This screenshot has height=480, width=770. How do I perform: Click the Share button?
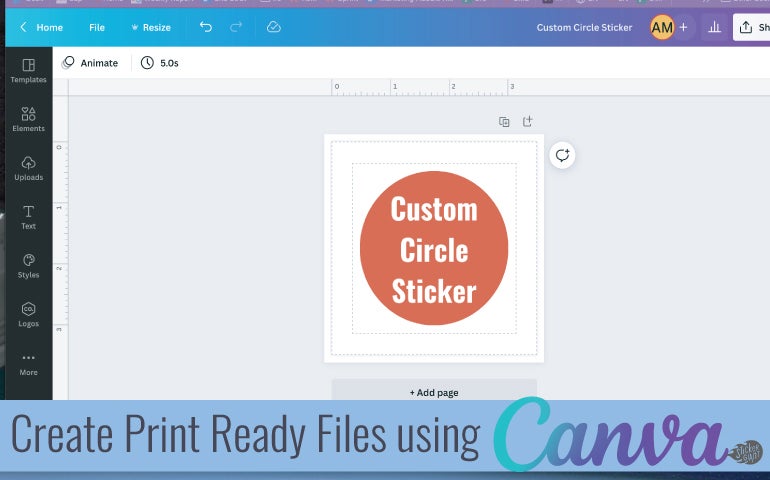coord(752,27)
